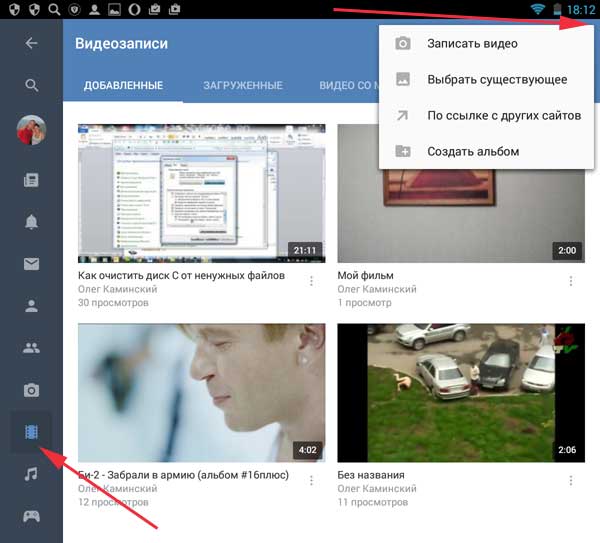Open photos camera icon in sidebar
The image size is (600, 543).
tap(31, 390)
